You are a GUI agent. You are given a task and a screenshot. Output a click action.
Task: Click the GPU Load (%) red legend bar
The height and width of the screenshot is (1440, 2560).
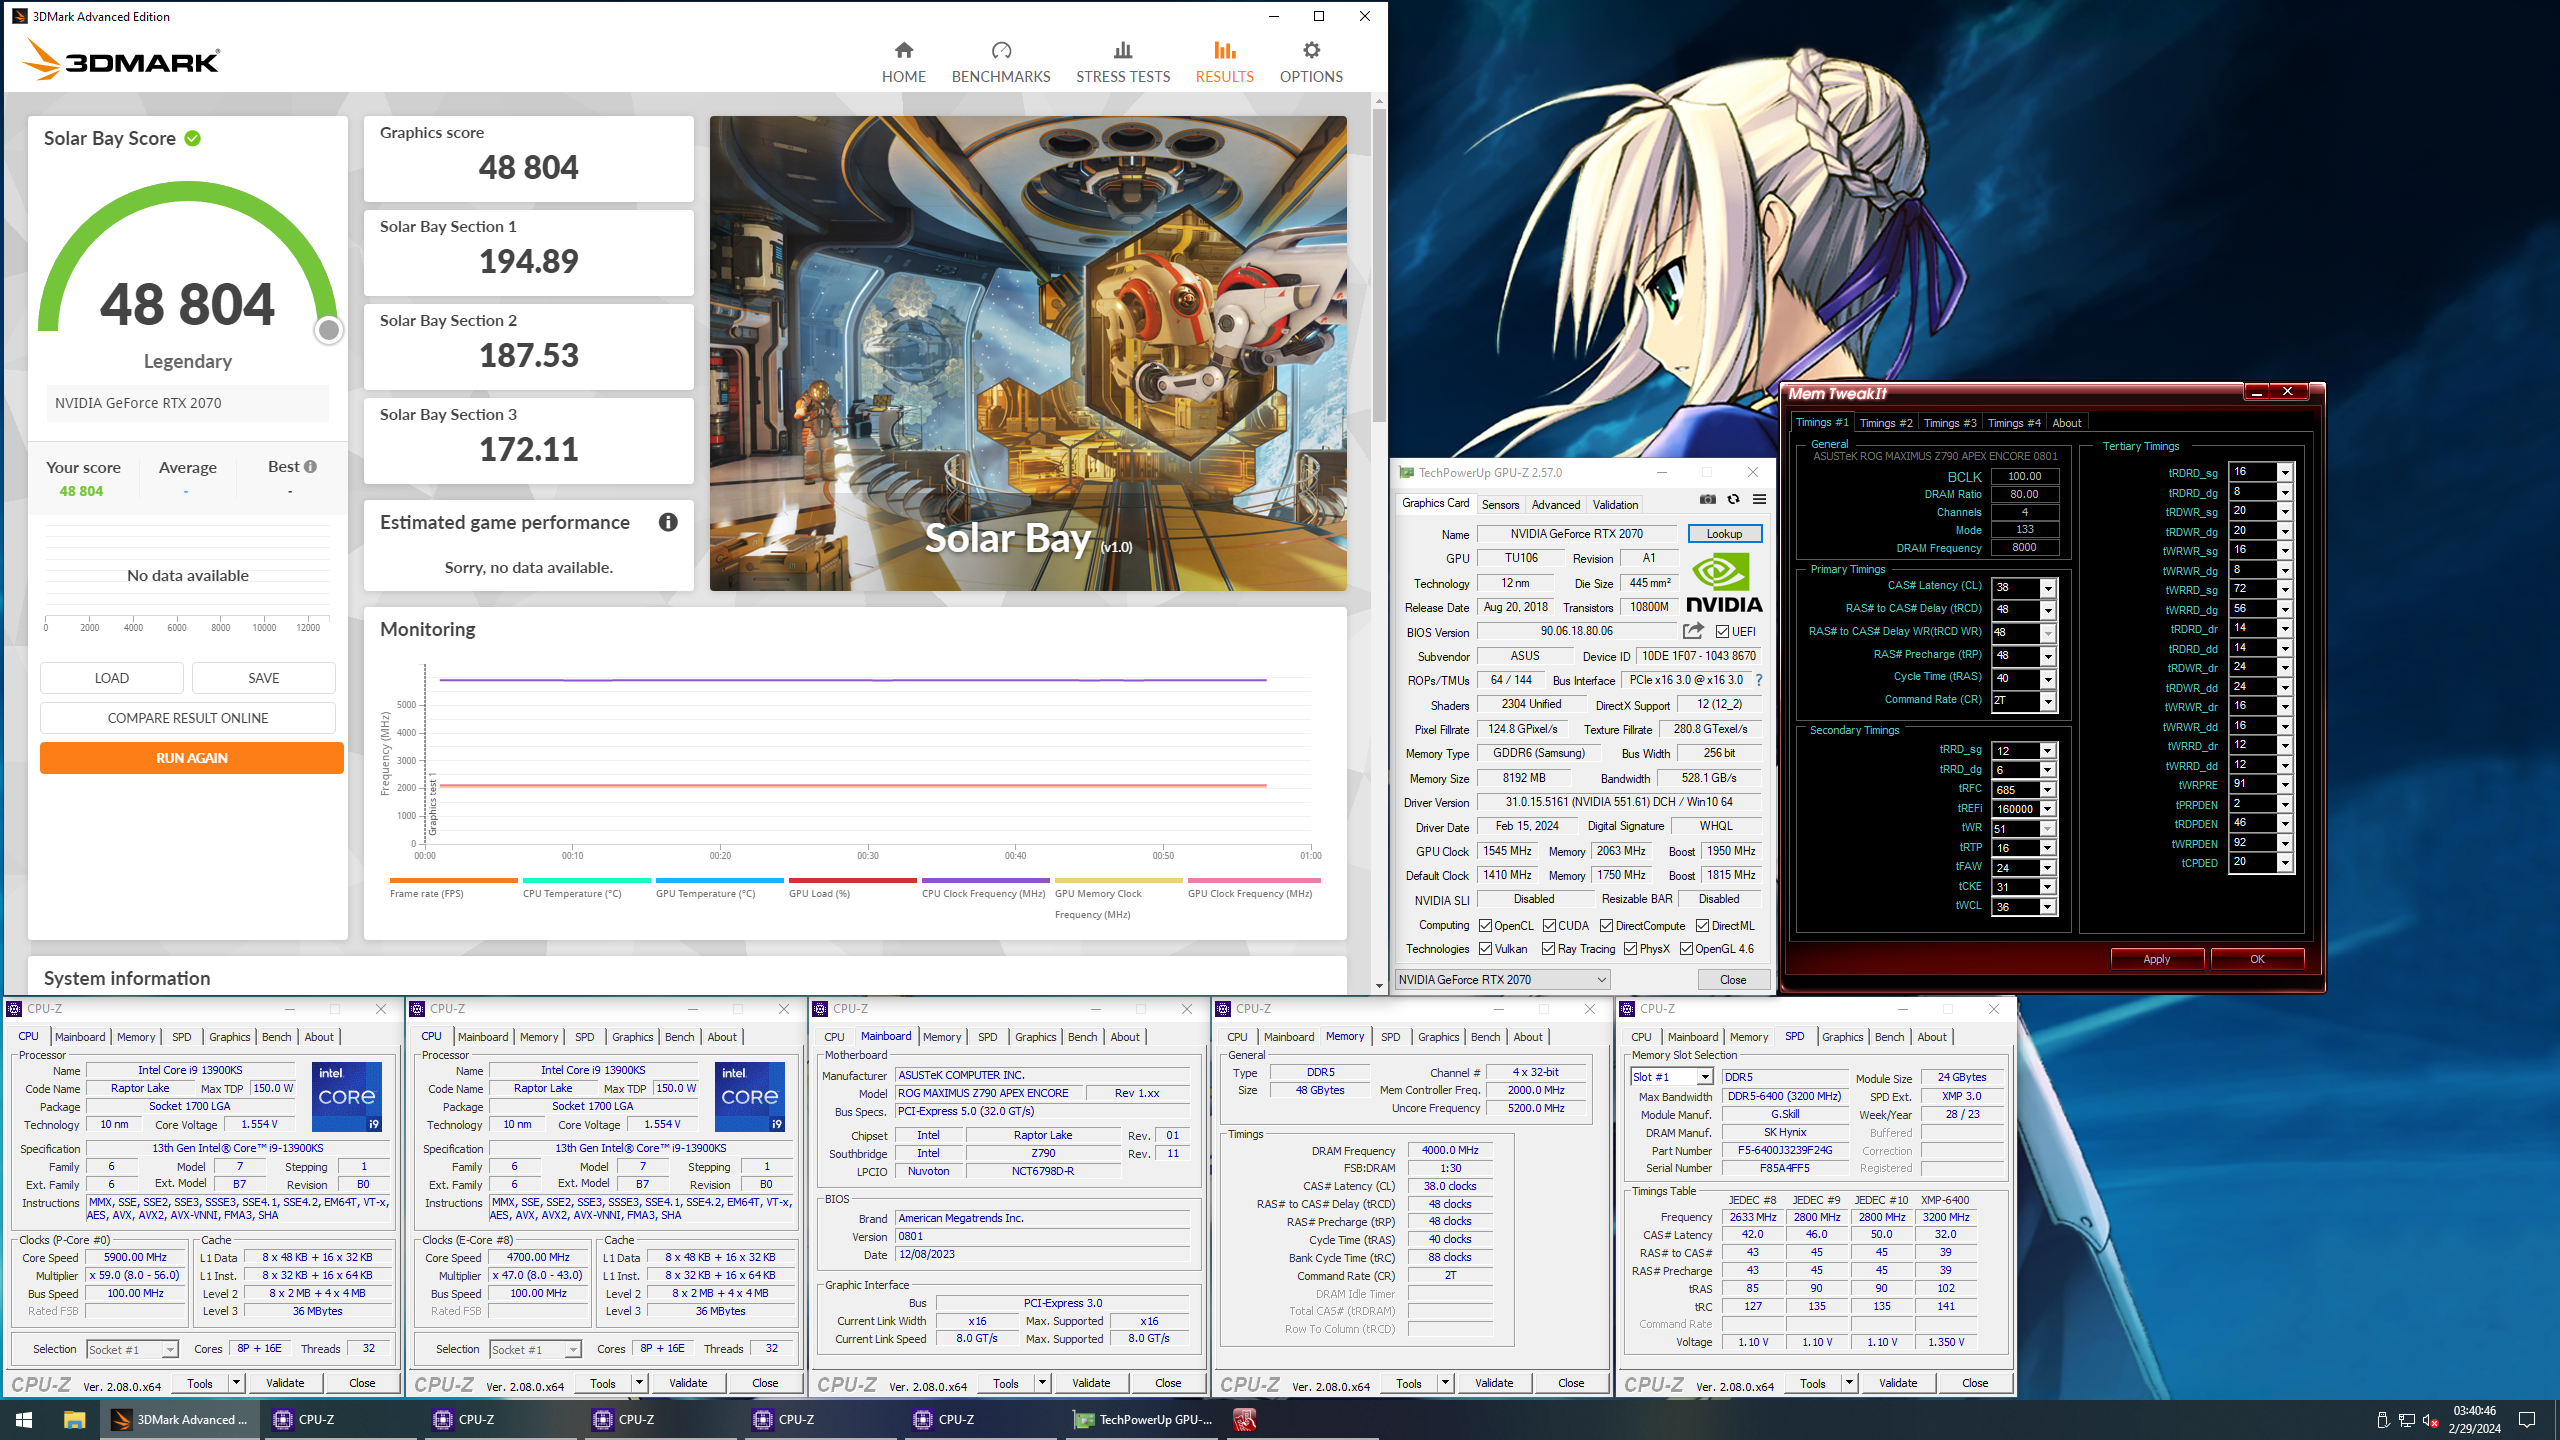pyautogui.click(x=853, y=881)
